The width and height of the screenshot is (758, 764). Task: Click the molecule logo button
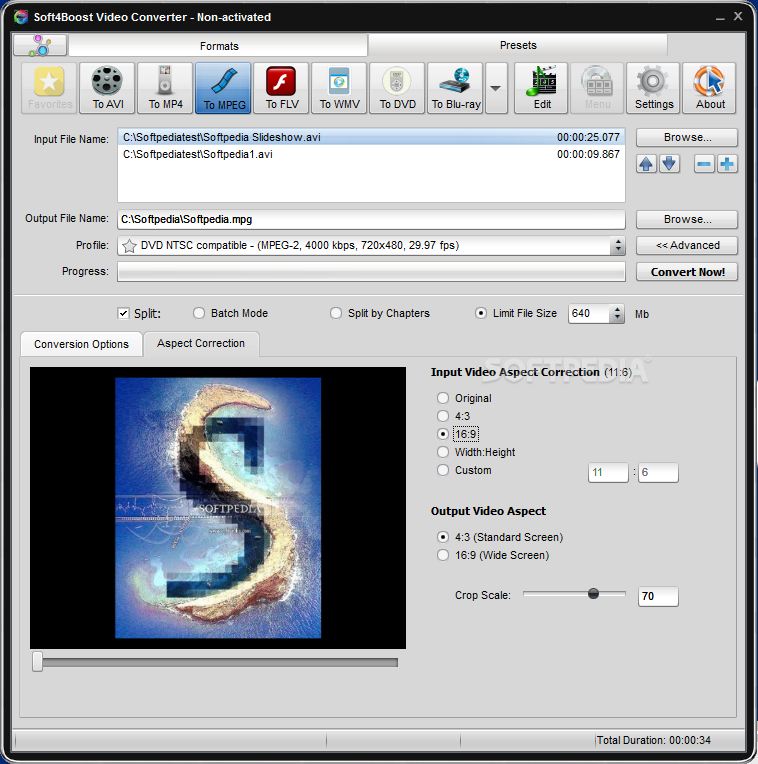point(40,45)
